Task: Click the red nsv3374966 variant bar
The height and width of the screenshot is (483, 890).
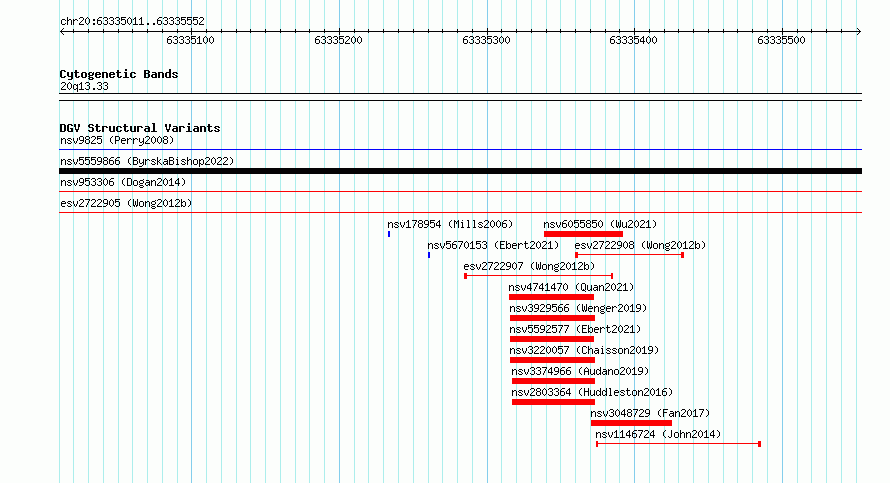Action: coord(553,381)
